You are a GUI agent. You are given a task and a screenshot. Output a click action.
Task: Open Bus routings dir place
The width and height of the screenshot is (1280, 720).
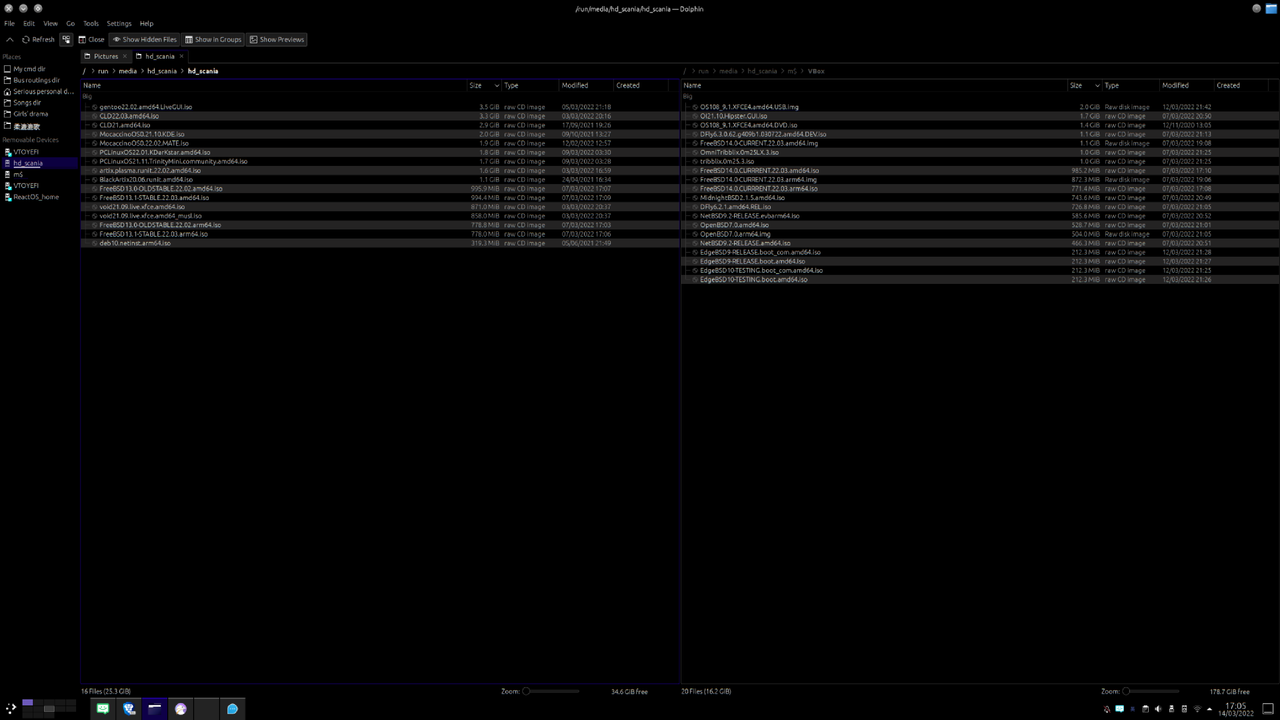coord(39,80)
